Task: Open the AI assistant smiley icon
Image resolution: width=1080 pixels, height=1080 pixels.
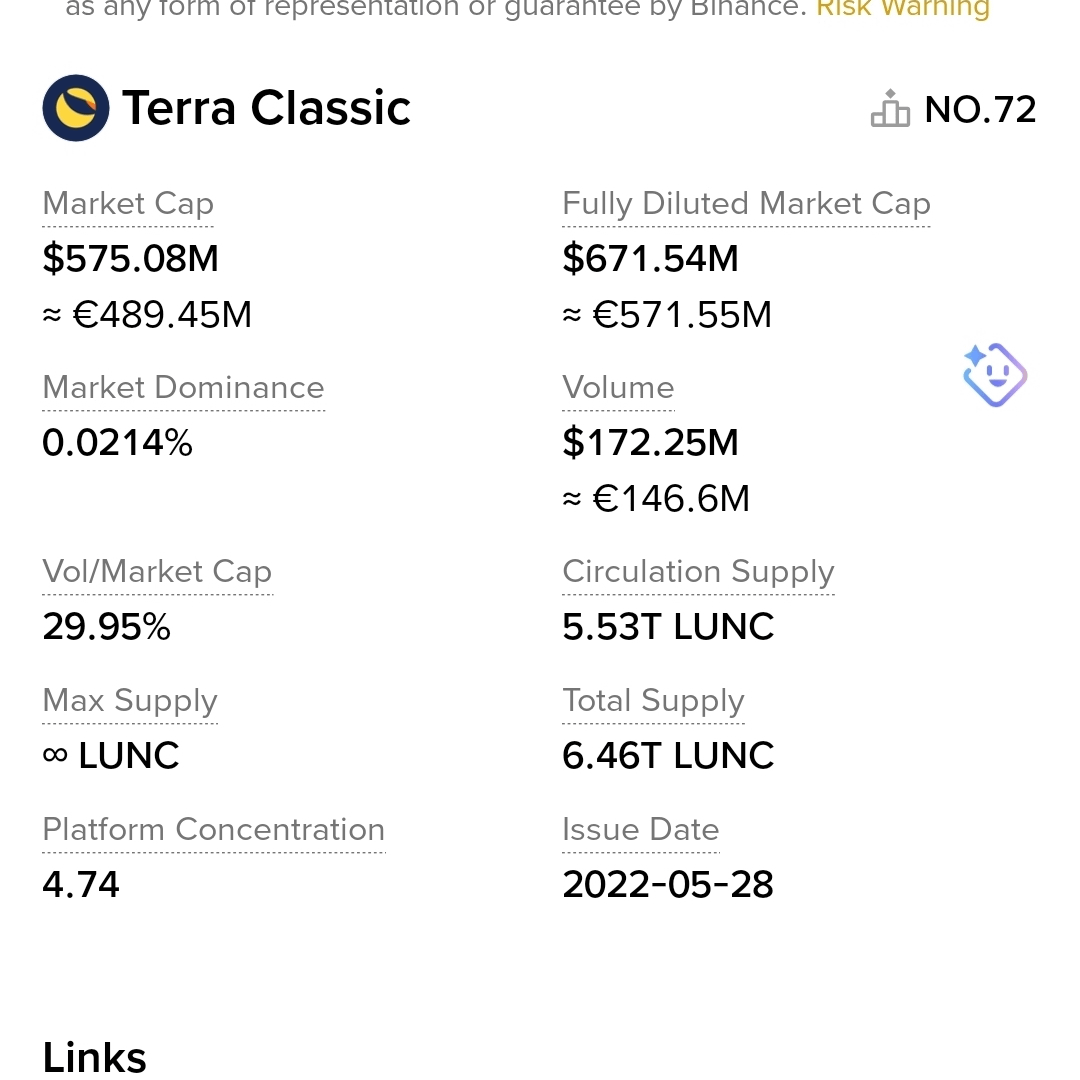Action: point(995,375)
